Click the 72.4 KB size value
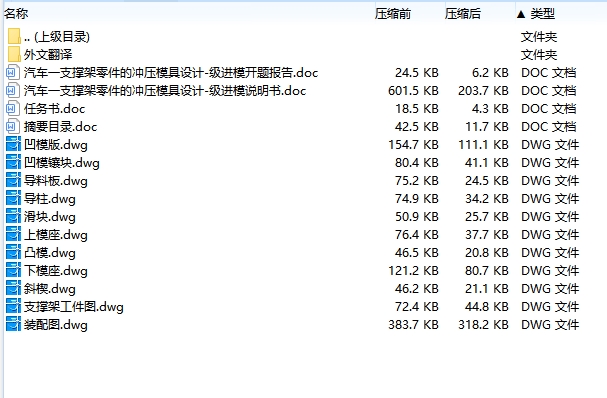607x398 pixels. [417, 306]
